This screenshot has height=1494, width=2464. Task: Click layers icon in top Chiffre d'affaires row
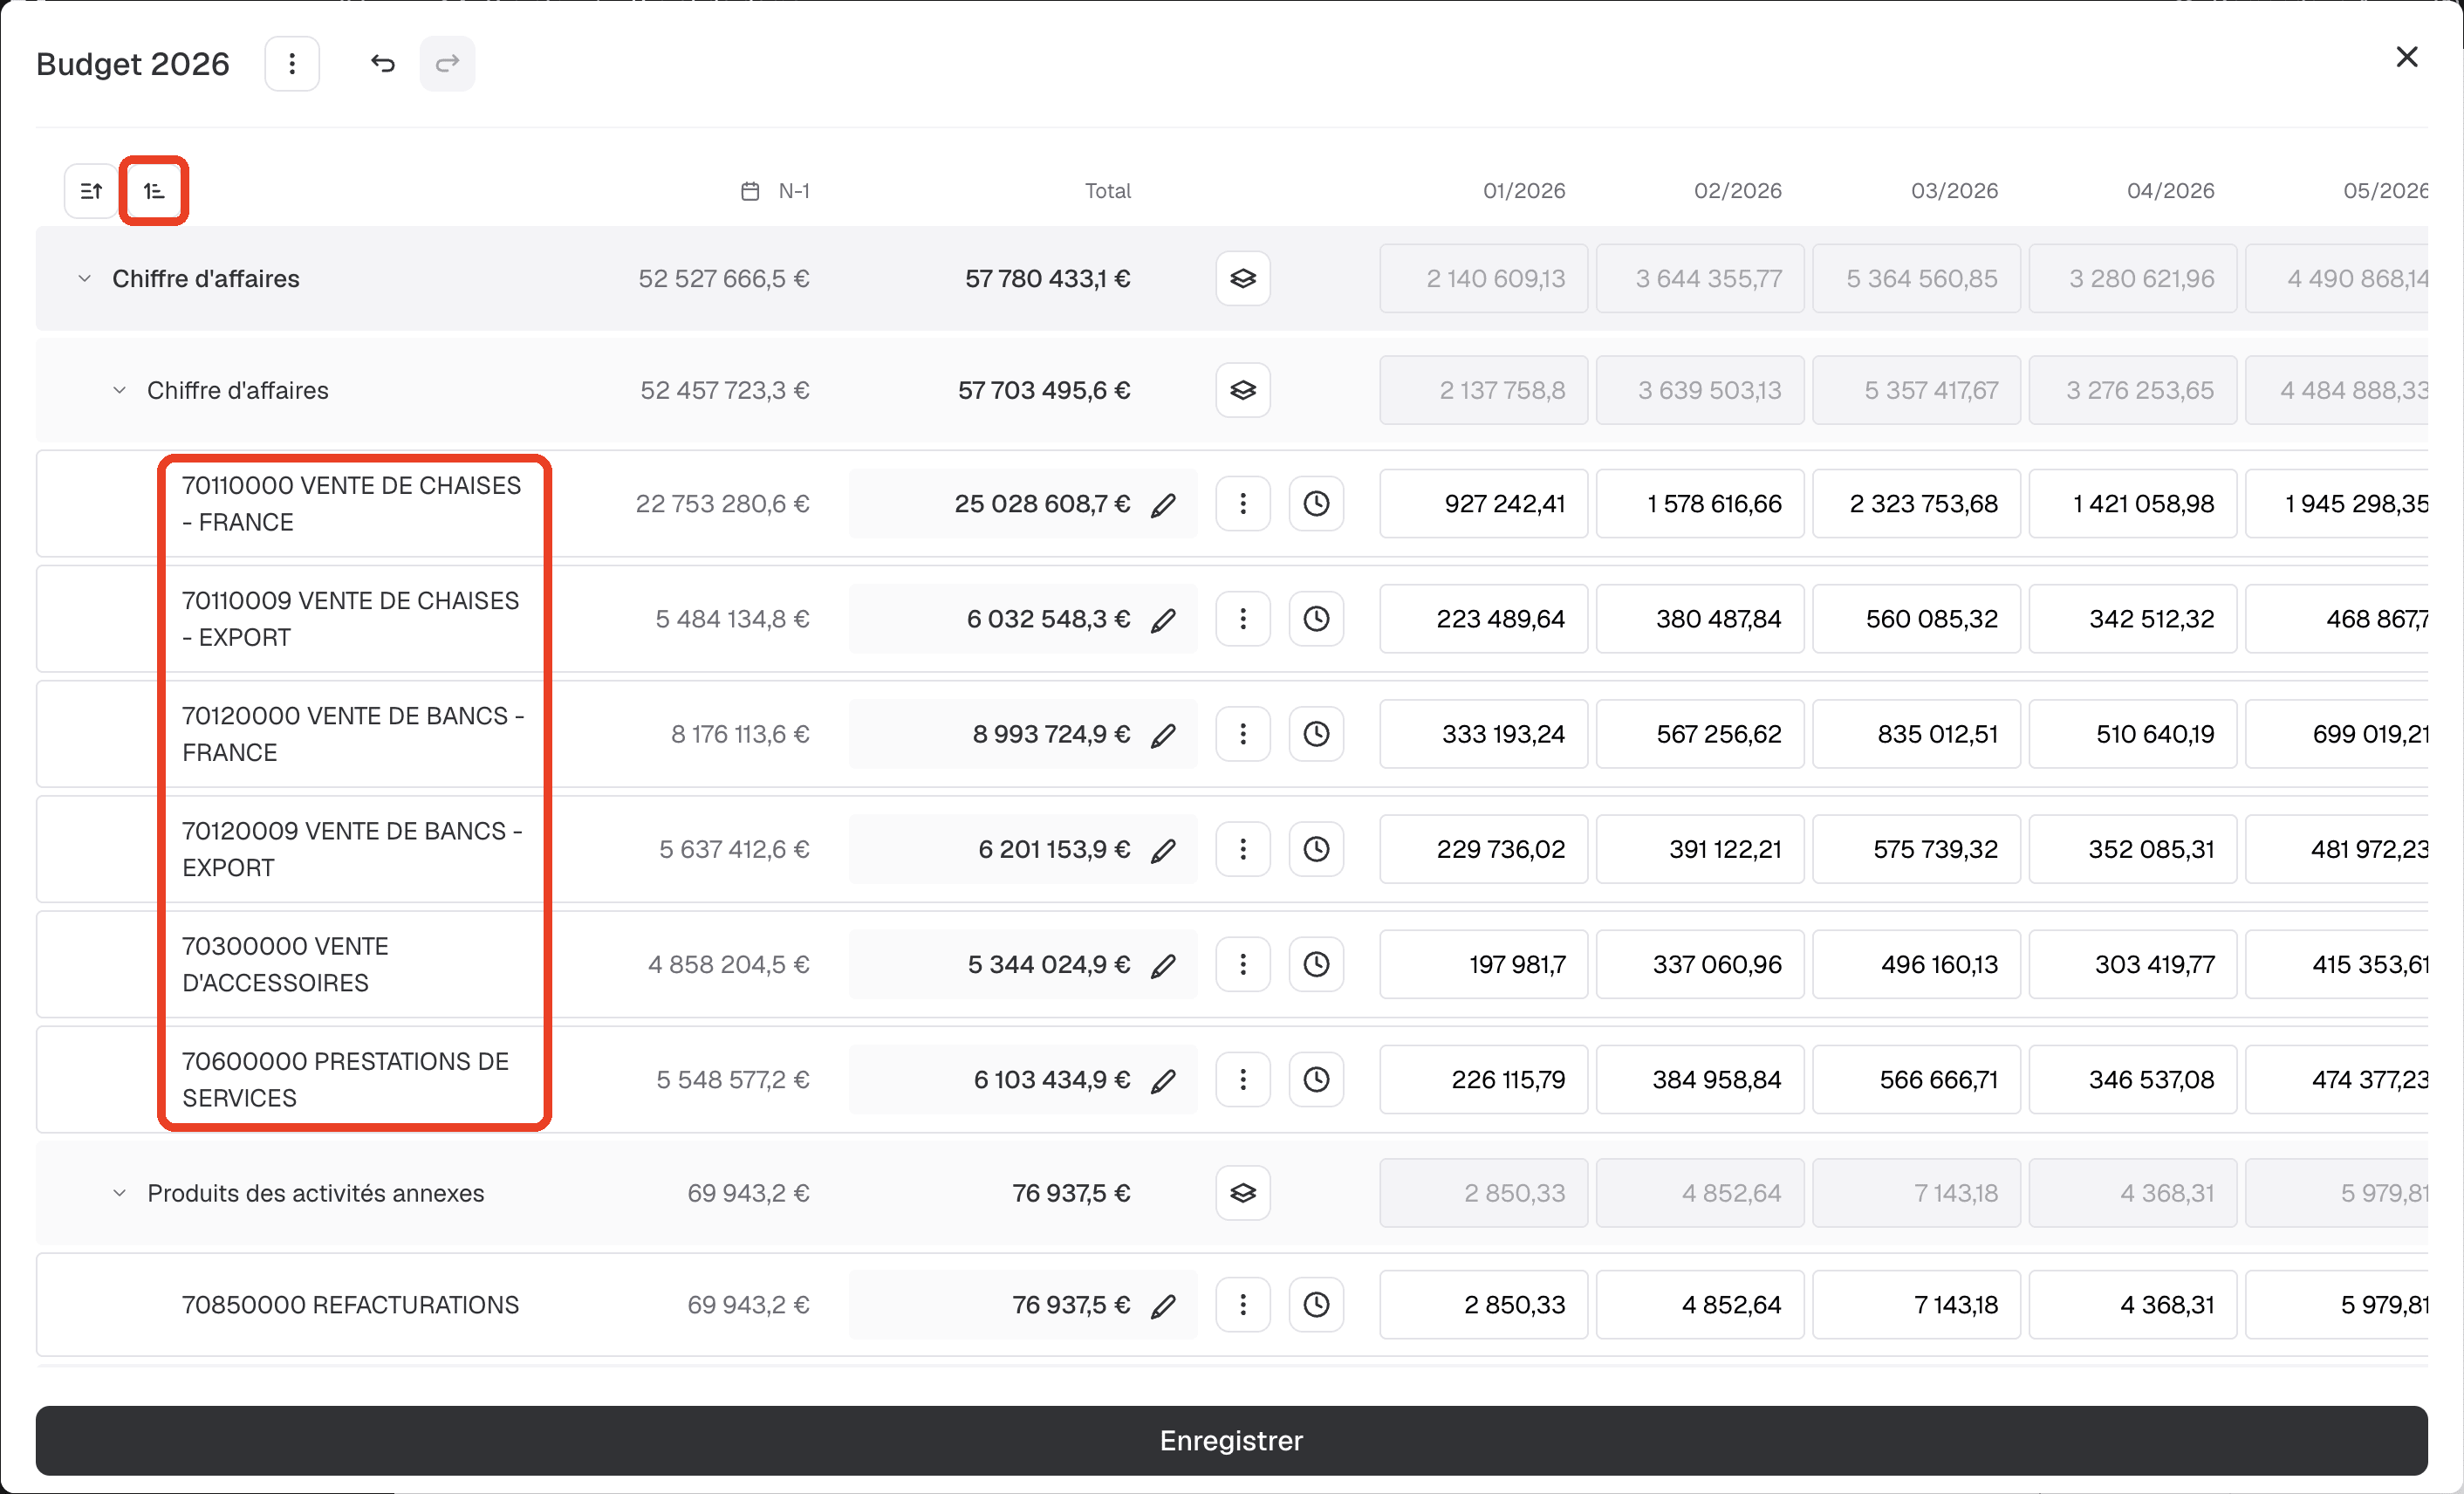click(x=1243, y=279)
